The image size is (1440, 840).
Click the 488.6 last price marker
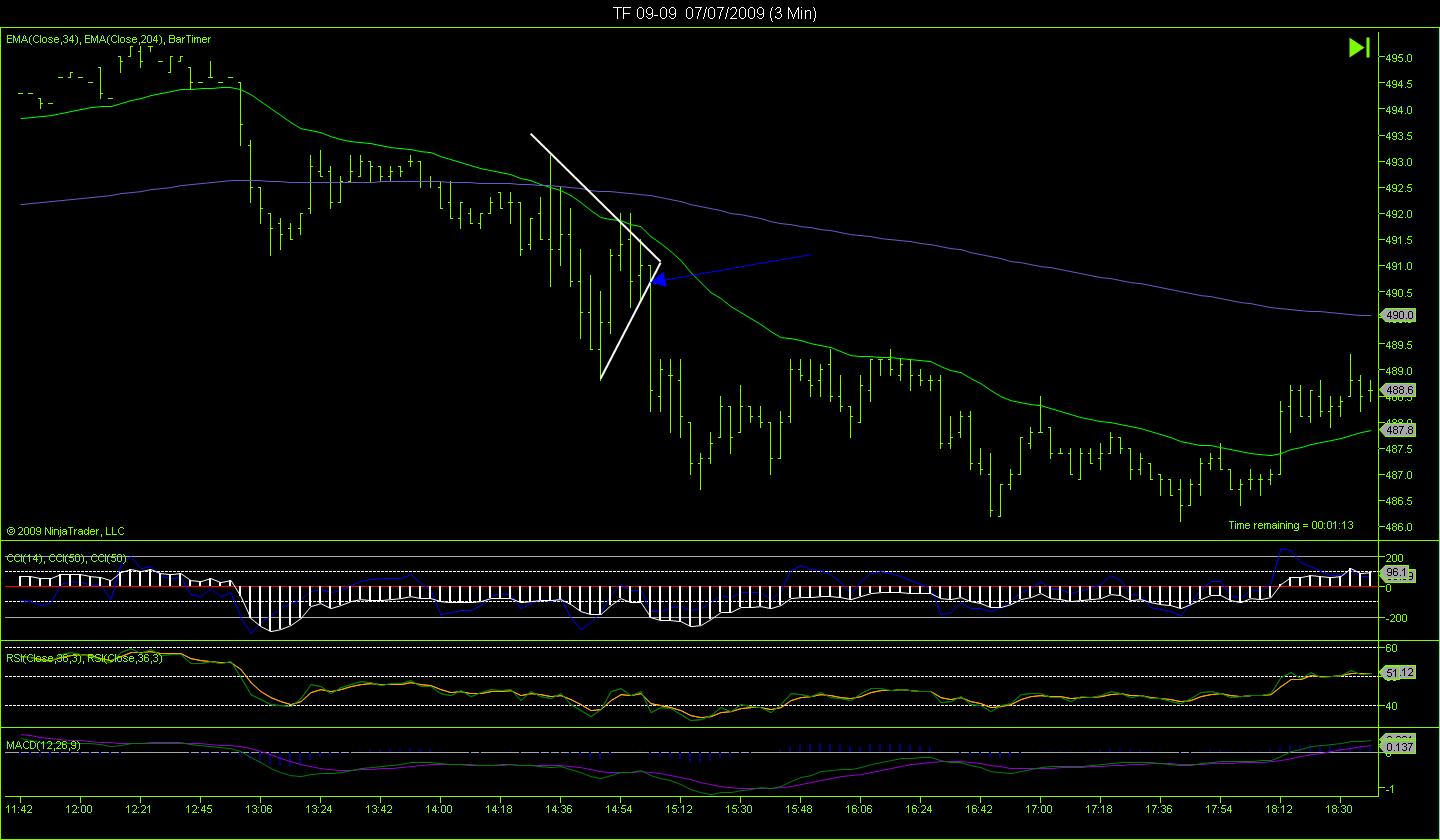pyautogui.click(x=1397, y=390)
